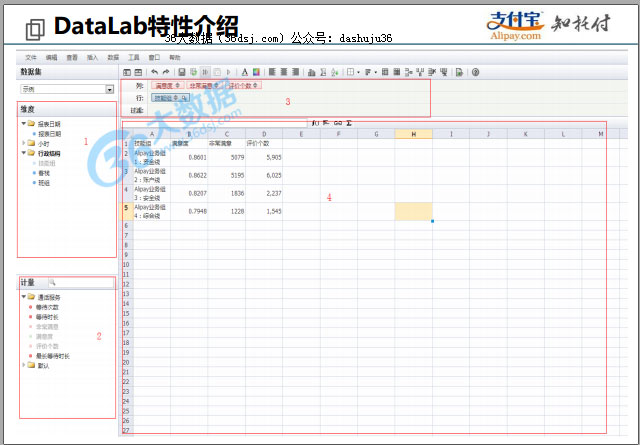The height and width of the screenshot is (445, 640).
Task: Select the greyed 技能组 dimension item
Action: coord(47,163)
